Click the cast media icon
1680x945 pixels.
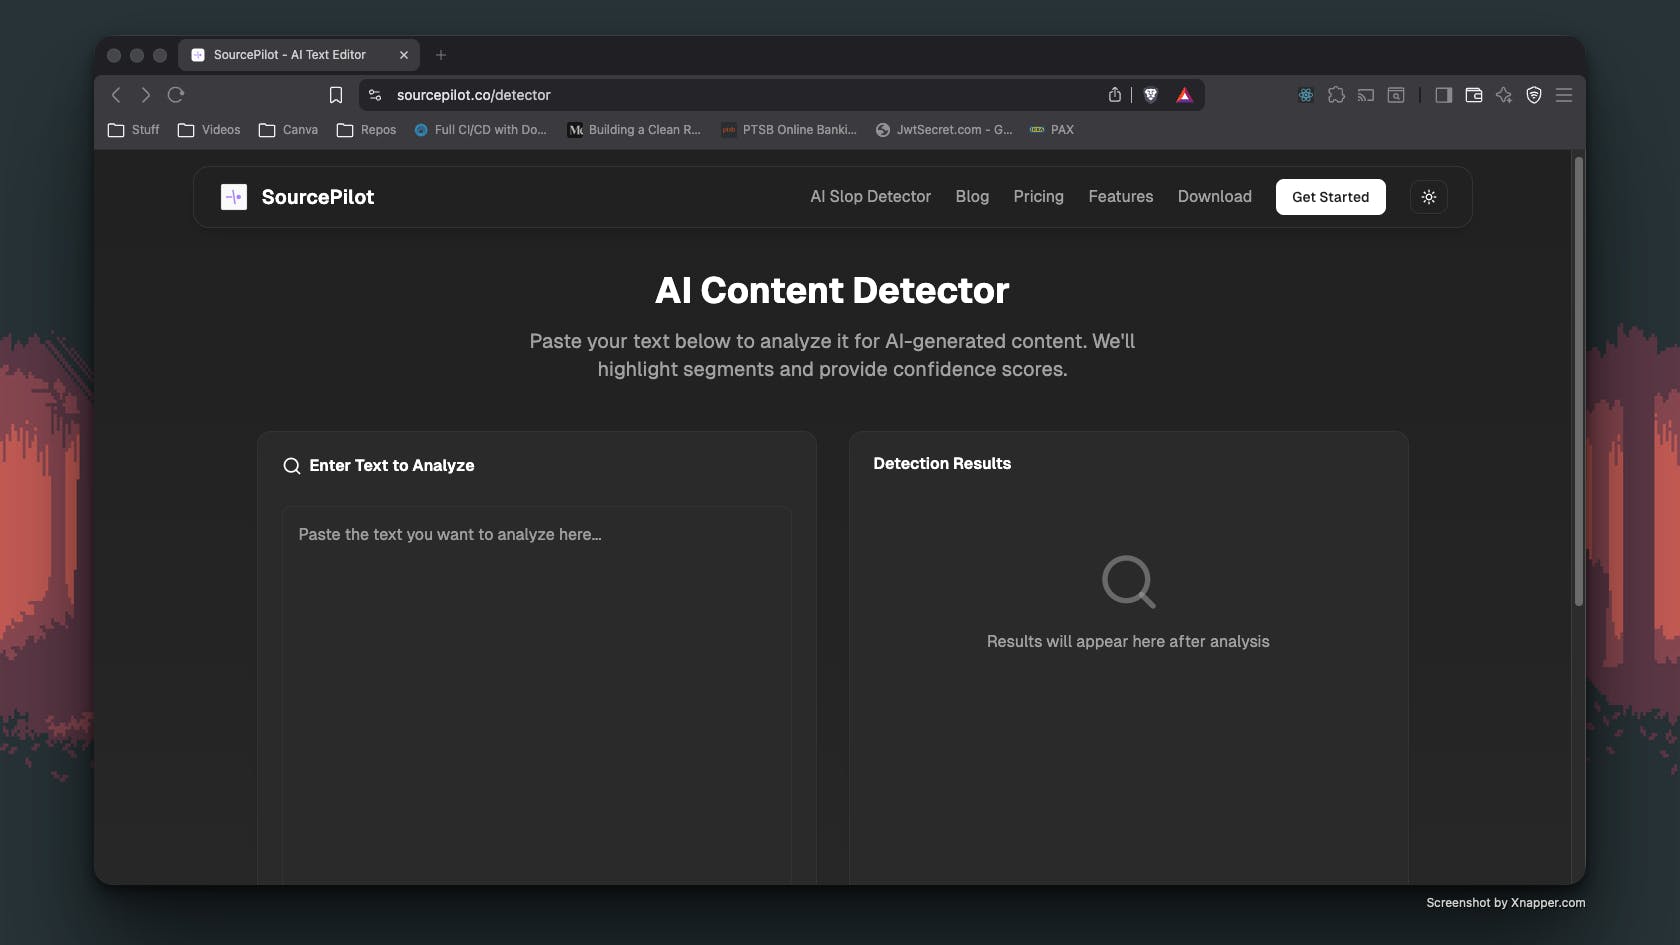(1366, 95)
